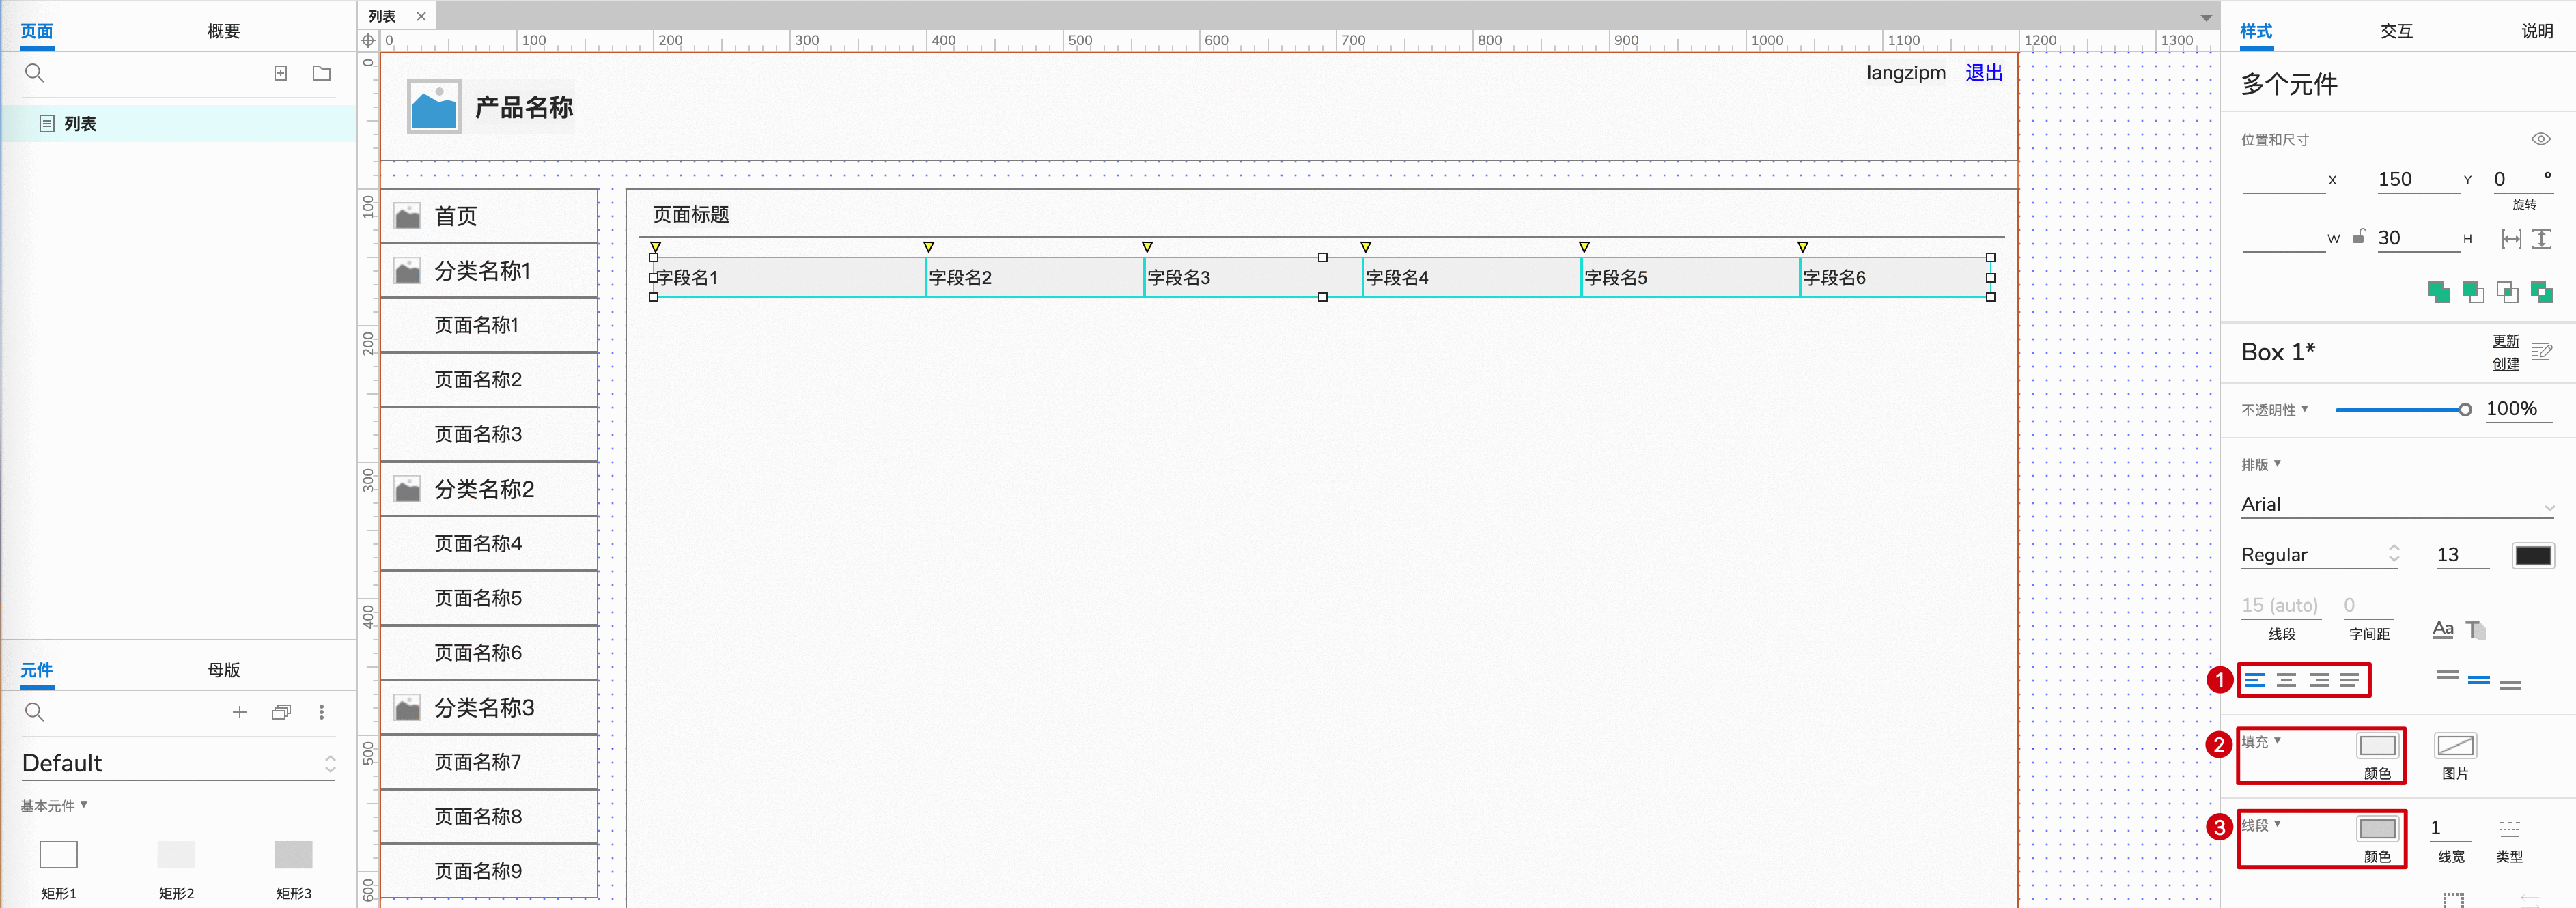Screen dimensions: 2576x908
Task: Open the fill color swatch
Action: pos(2377,746)
